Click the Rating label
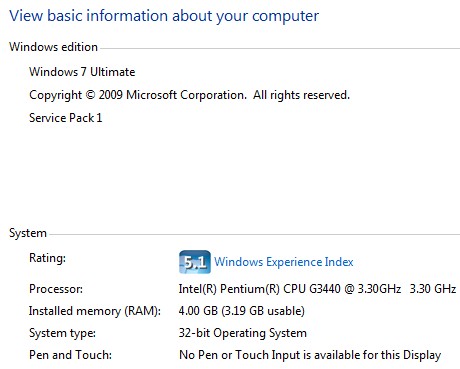This screenshot has height=369, width=460. click(47, 258)
